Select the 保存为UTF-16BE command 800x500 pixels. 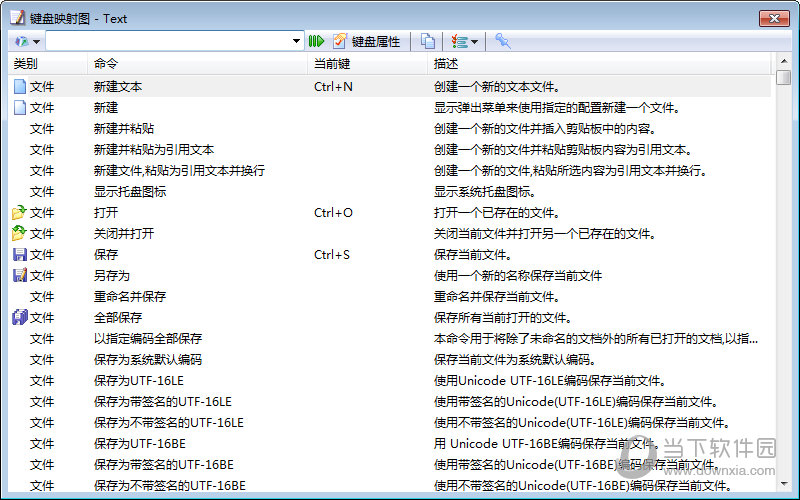click(x=140, y=443)
